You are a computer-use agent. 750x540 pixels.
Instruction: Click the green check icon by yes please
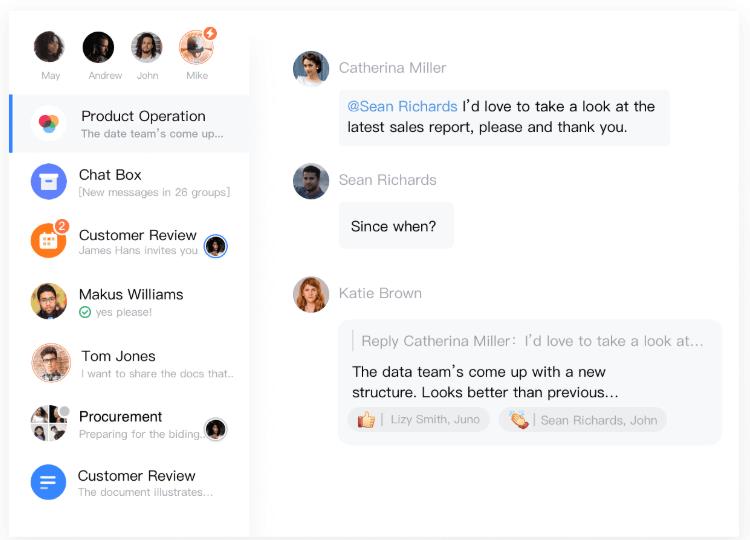point(85,312)
